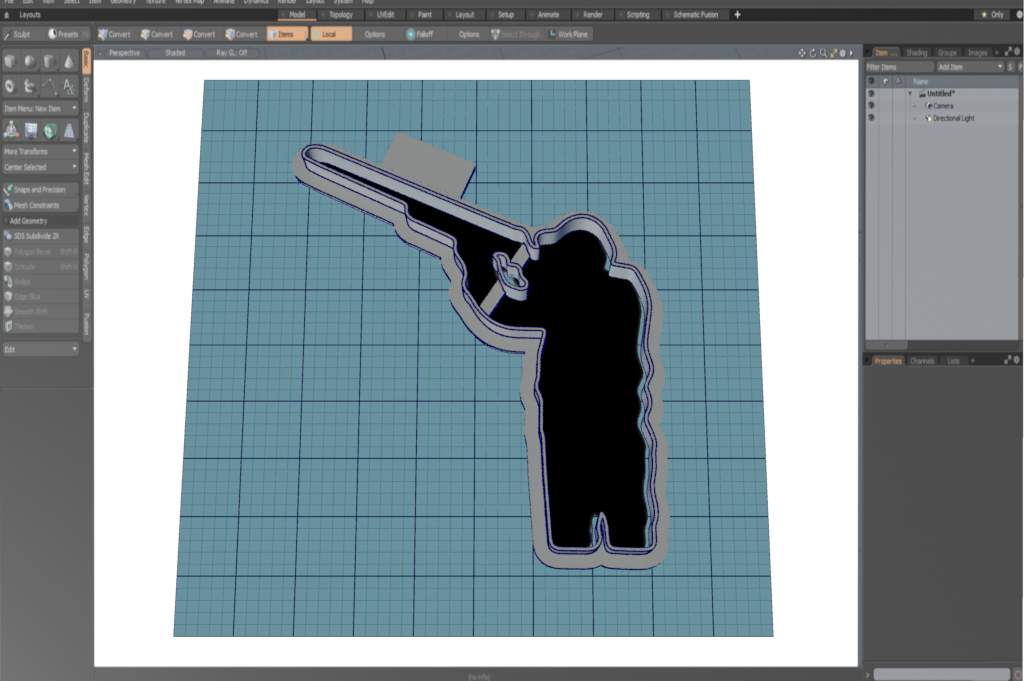Open the Deform vertical toolbox tab

[x=86, y=90]
